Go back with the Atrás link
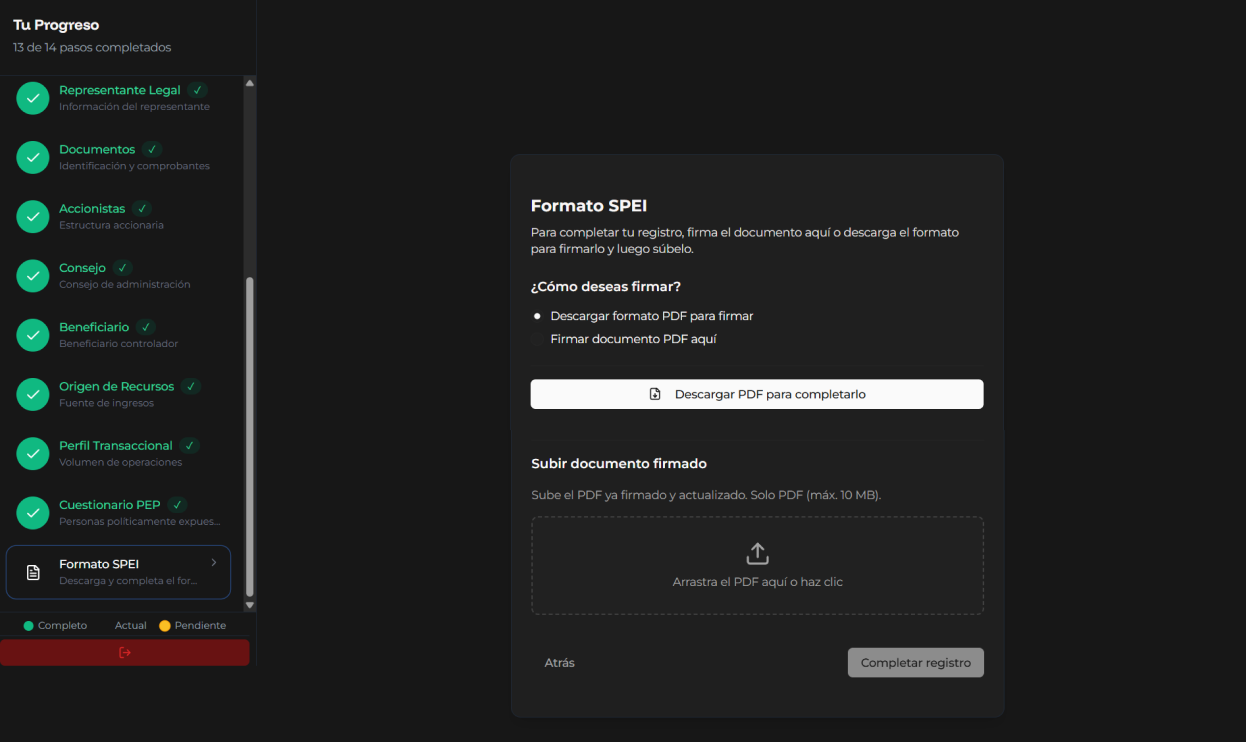The height and width of the screenshot is (742, 1246). pos(560,663)
